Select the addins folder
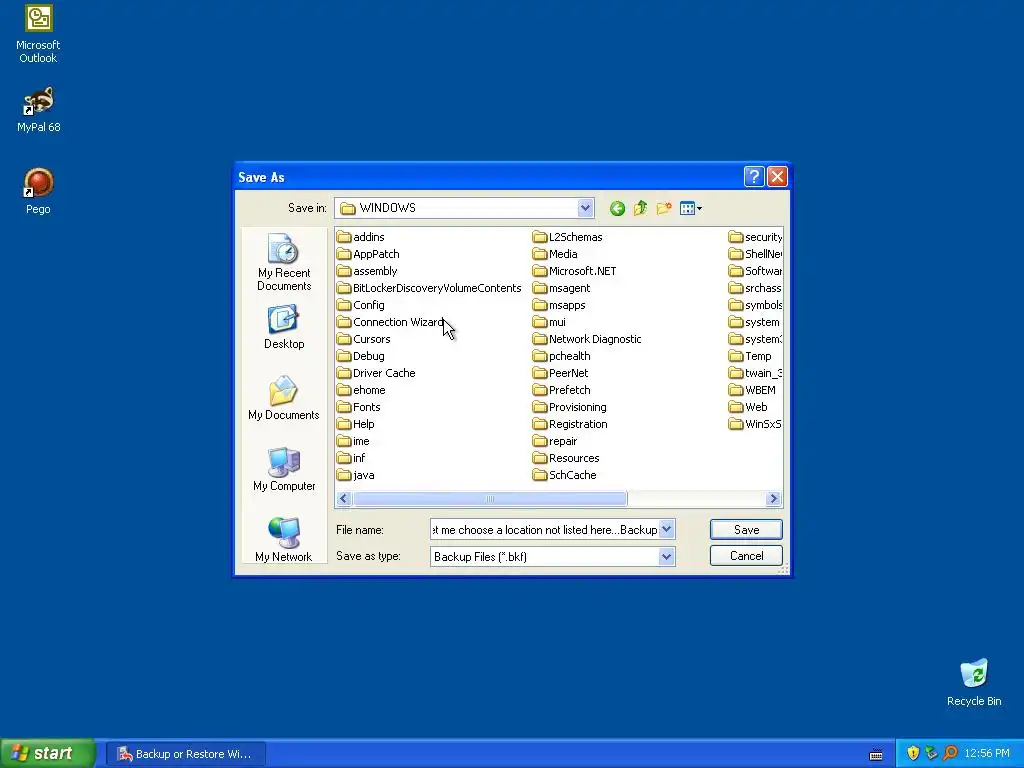Screen dimensions: 1024x768 click(360, 237)
